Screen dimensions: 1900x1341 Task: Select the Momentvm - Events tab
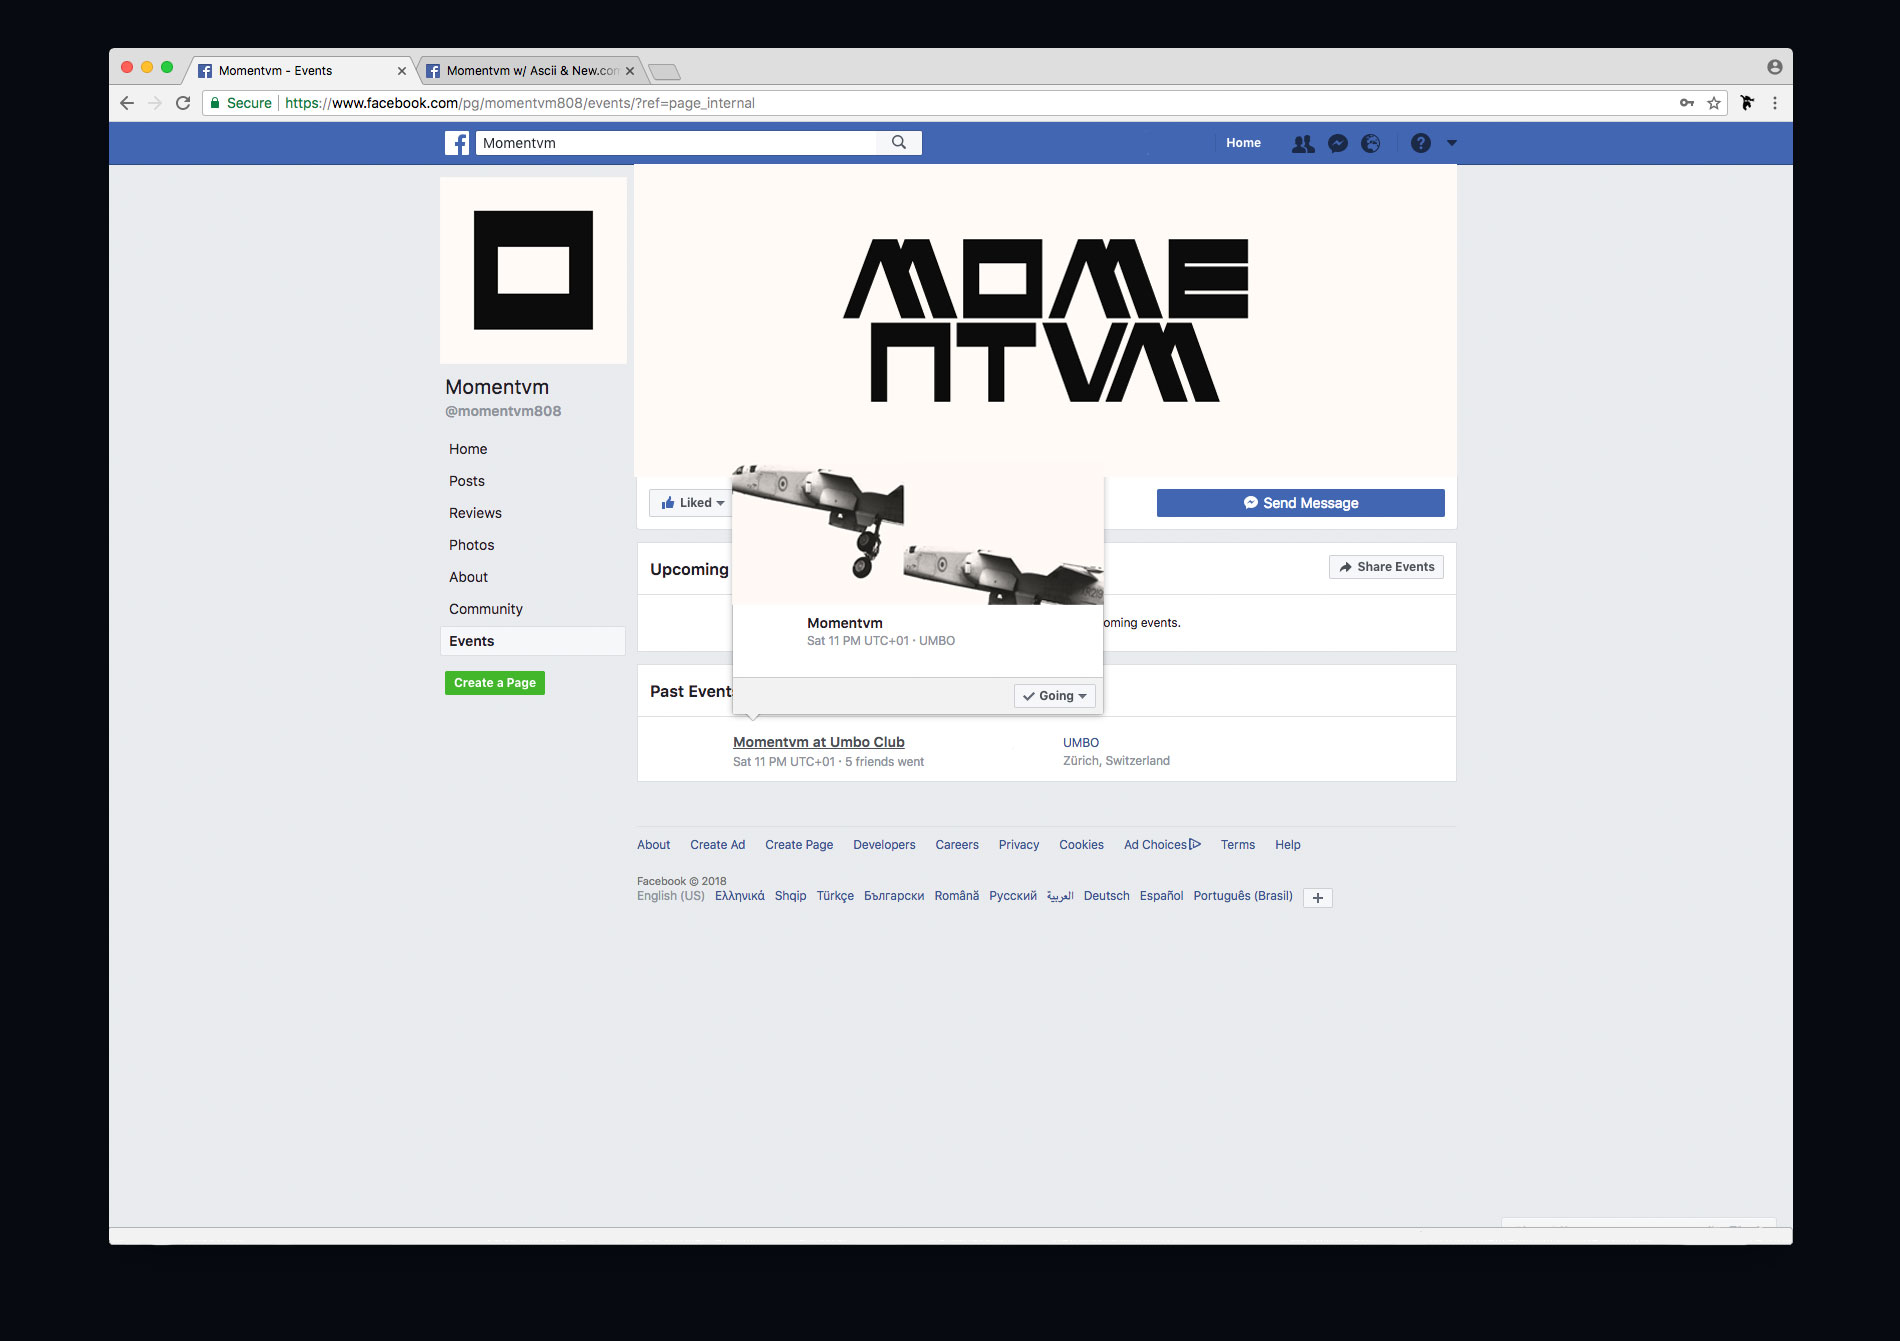point(298,71)
